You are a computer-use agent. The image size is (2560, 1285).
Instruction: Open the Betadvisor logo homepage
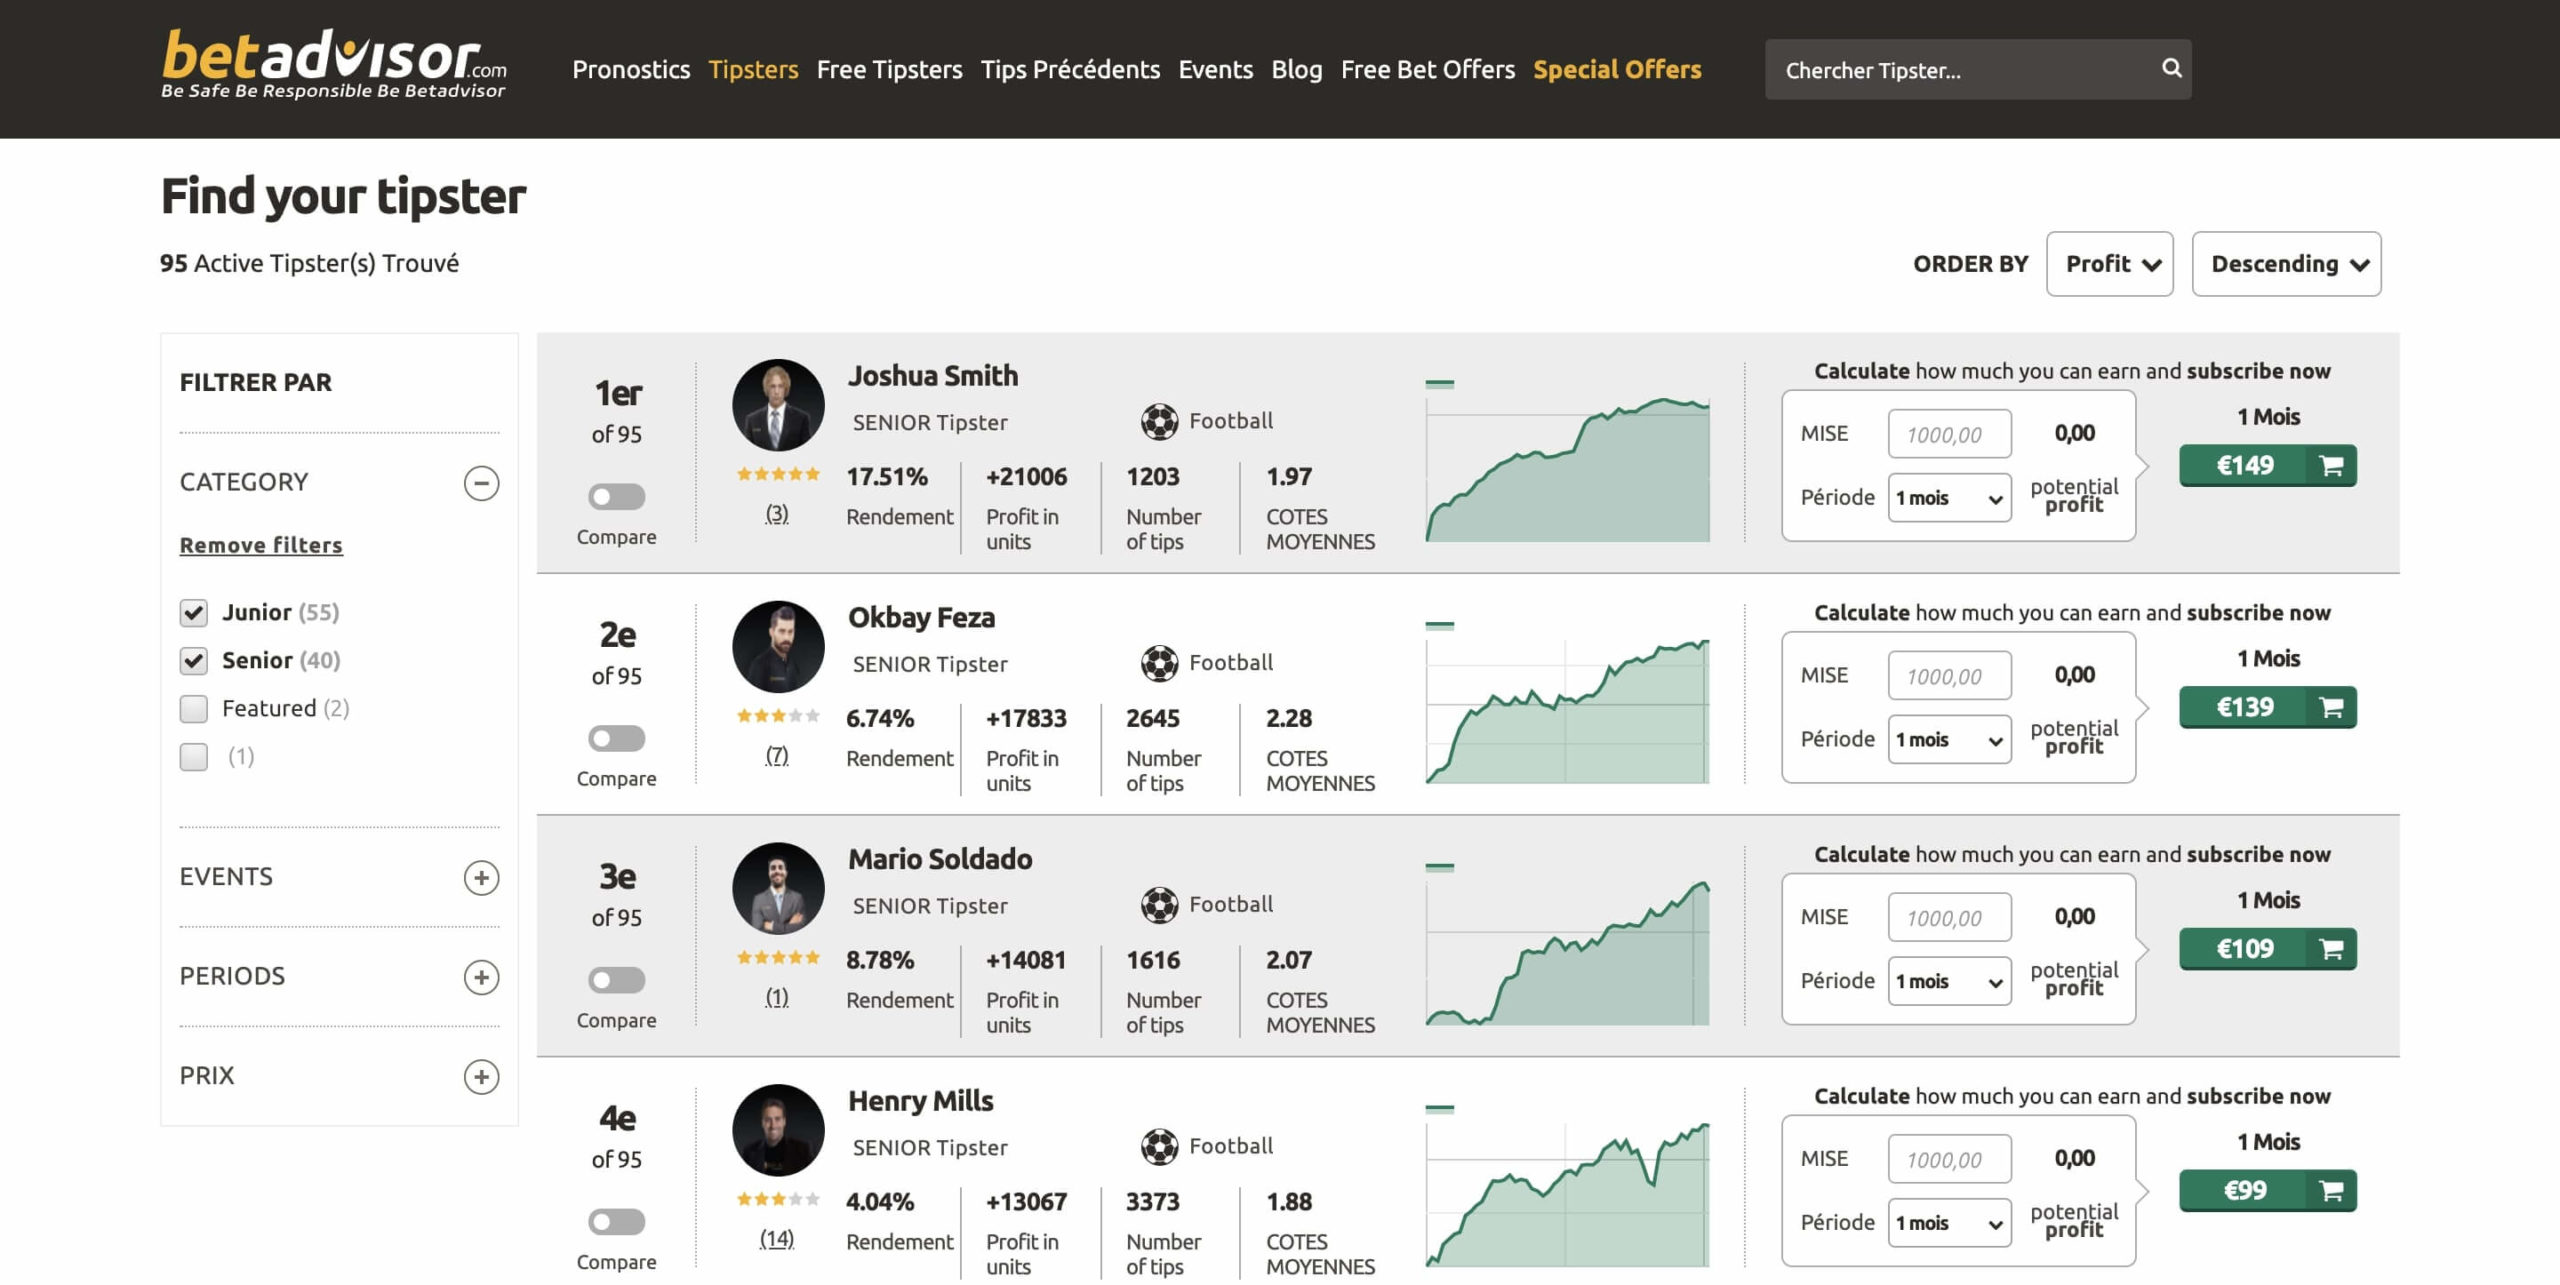click(334, 64)
